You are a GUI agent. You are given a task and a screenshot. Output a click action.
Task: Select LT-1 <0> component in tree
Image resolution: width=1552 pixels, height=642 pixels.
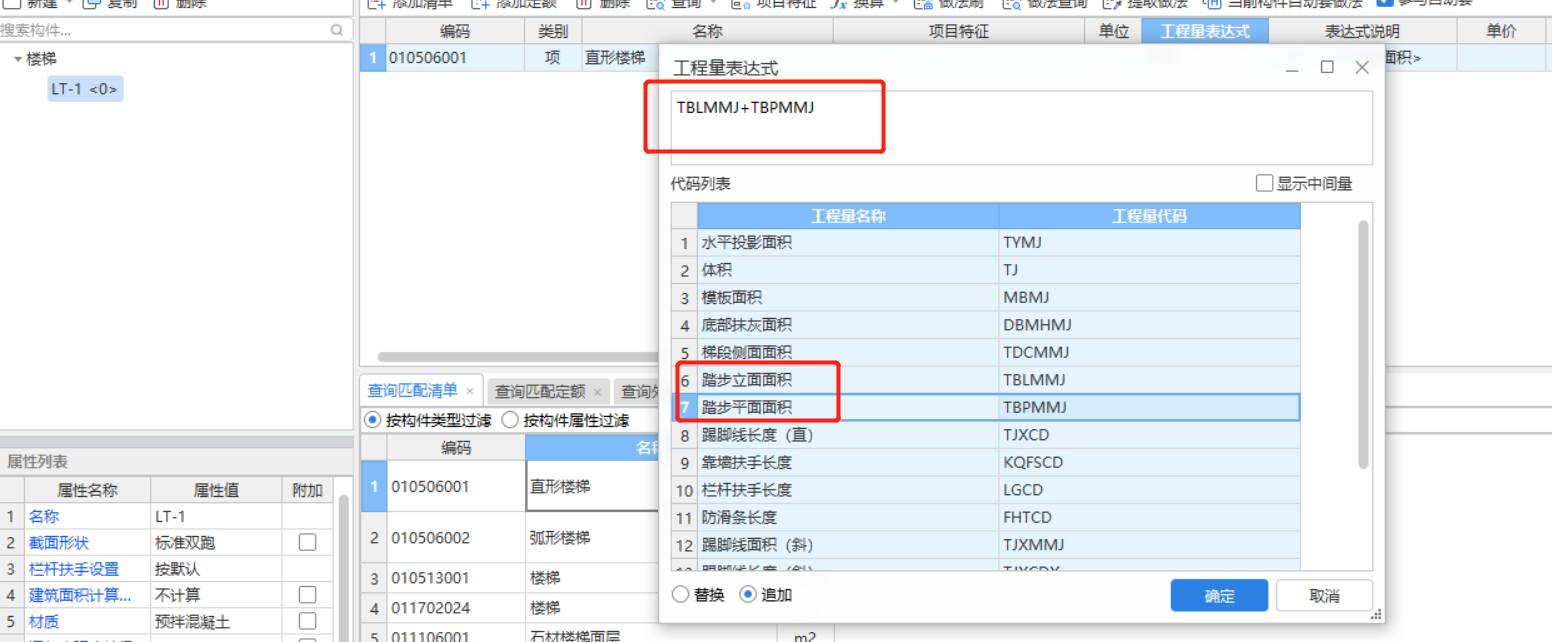(x=85, y=89)
